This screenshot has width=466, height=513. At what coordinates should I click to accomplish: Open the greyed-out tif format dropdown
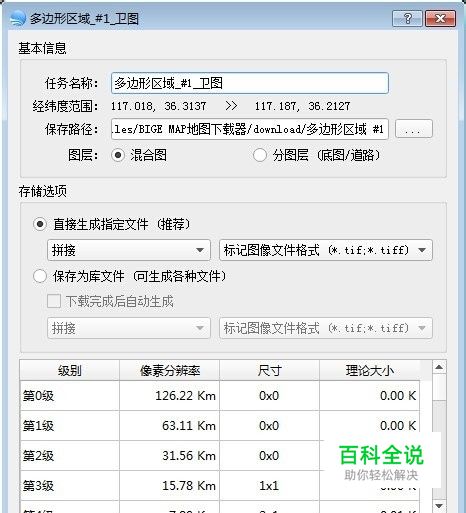coord(326,328)
